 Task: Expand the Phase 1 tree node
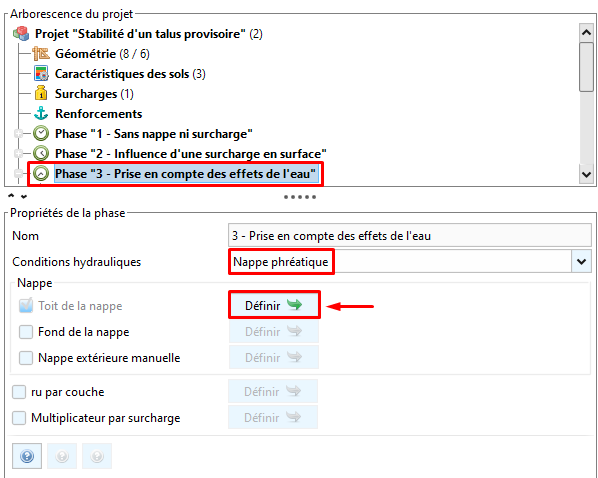tap(18, 134)
